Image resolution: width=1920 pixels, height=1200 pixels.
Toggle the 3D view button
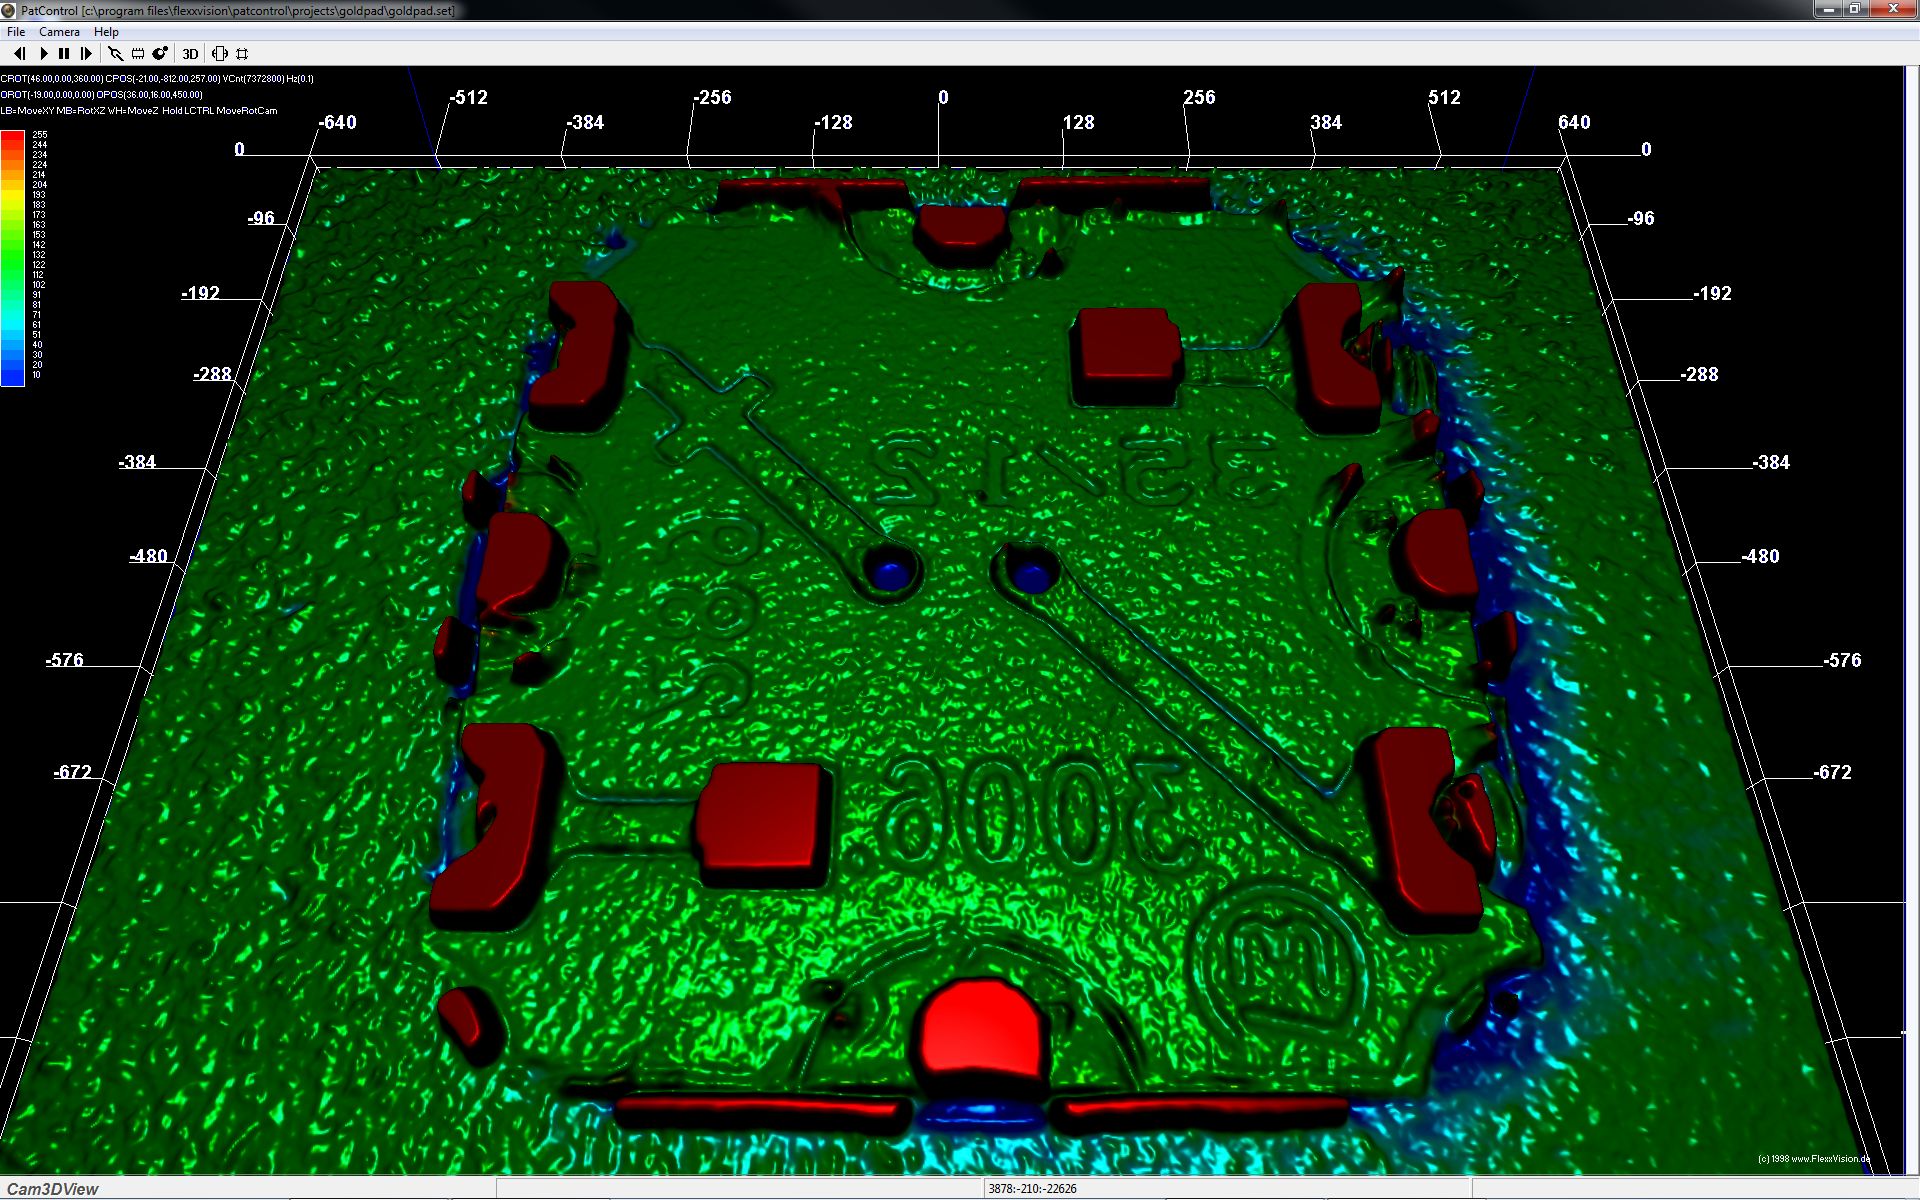(190, 54)
